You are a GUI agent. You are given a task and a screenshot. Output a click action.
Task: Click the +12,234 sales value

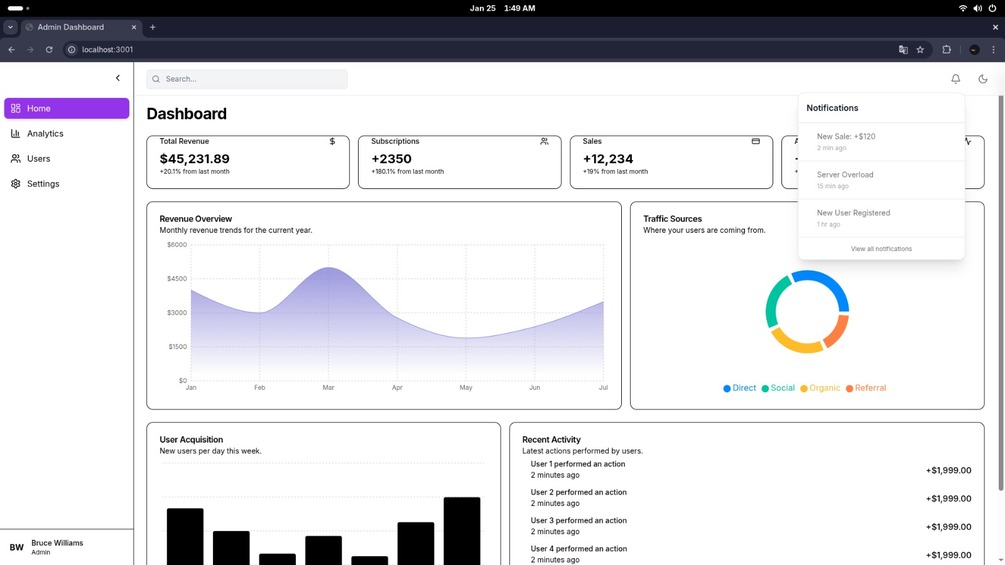pos(608,159)
